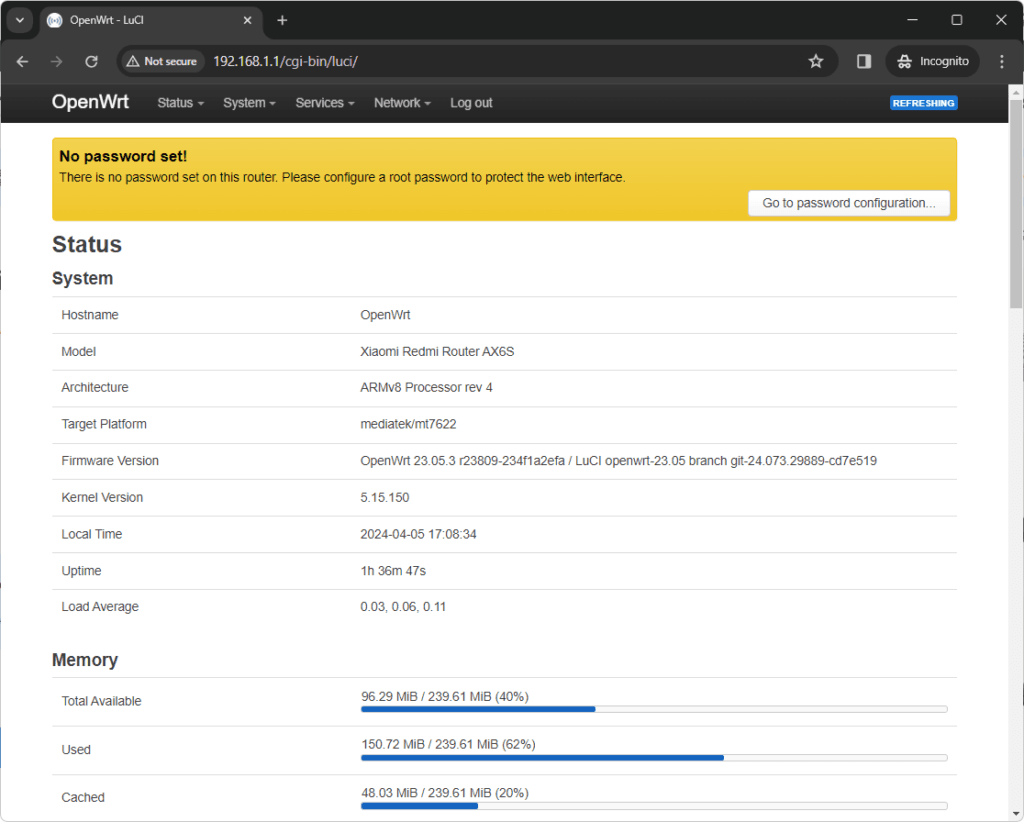Reload the LuCI page
Image resolution: width=1024 pixels, height=822 pixels.
click(x=91, y=61)
